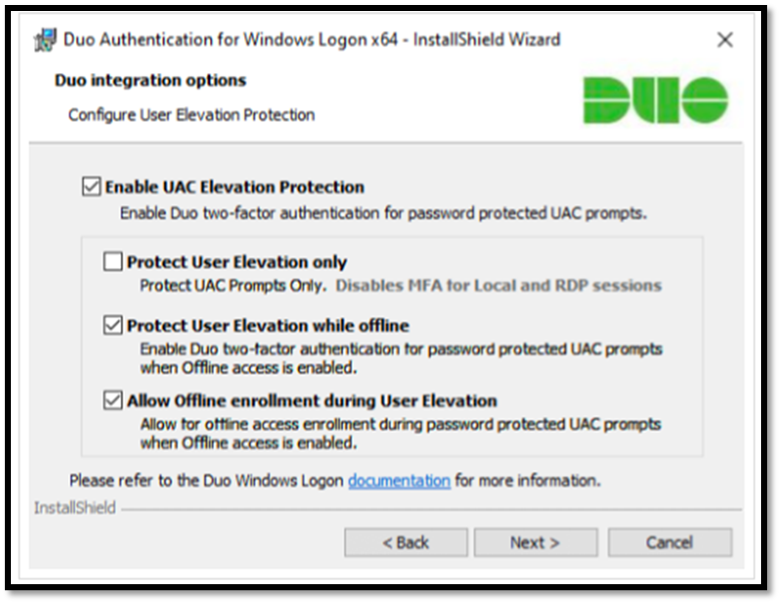This screenshot has width=780, height=603.
Task: Open the Duo Windows Logon documentation link
Action: (399, 481)
